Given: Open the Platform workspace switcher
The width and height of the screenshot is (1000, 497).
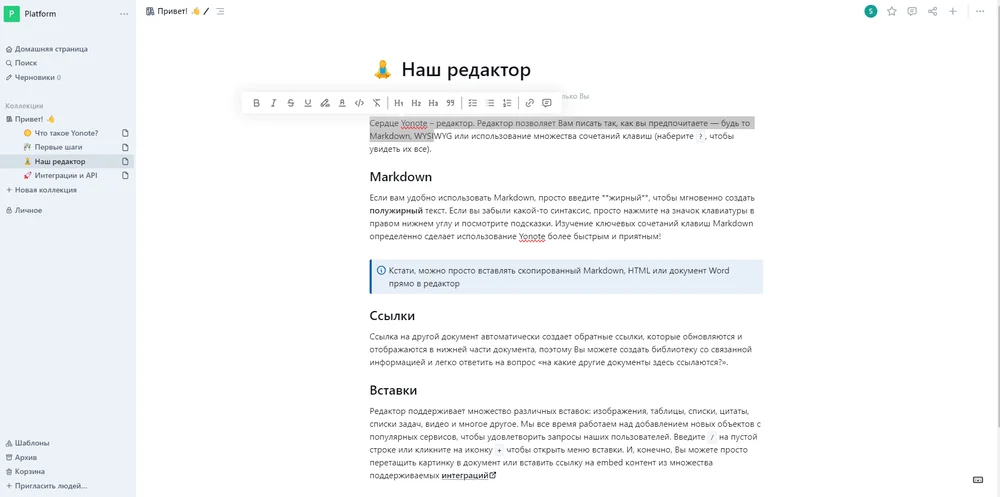Looking at the screenshot, I should click(40, 14).
